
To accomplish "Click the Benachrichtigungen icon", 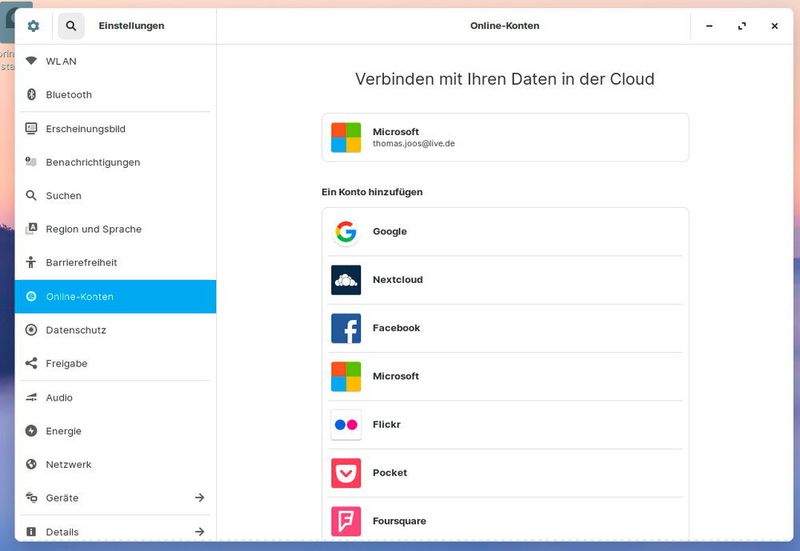I will (31, 162).
